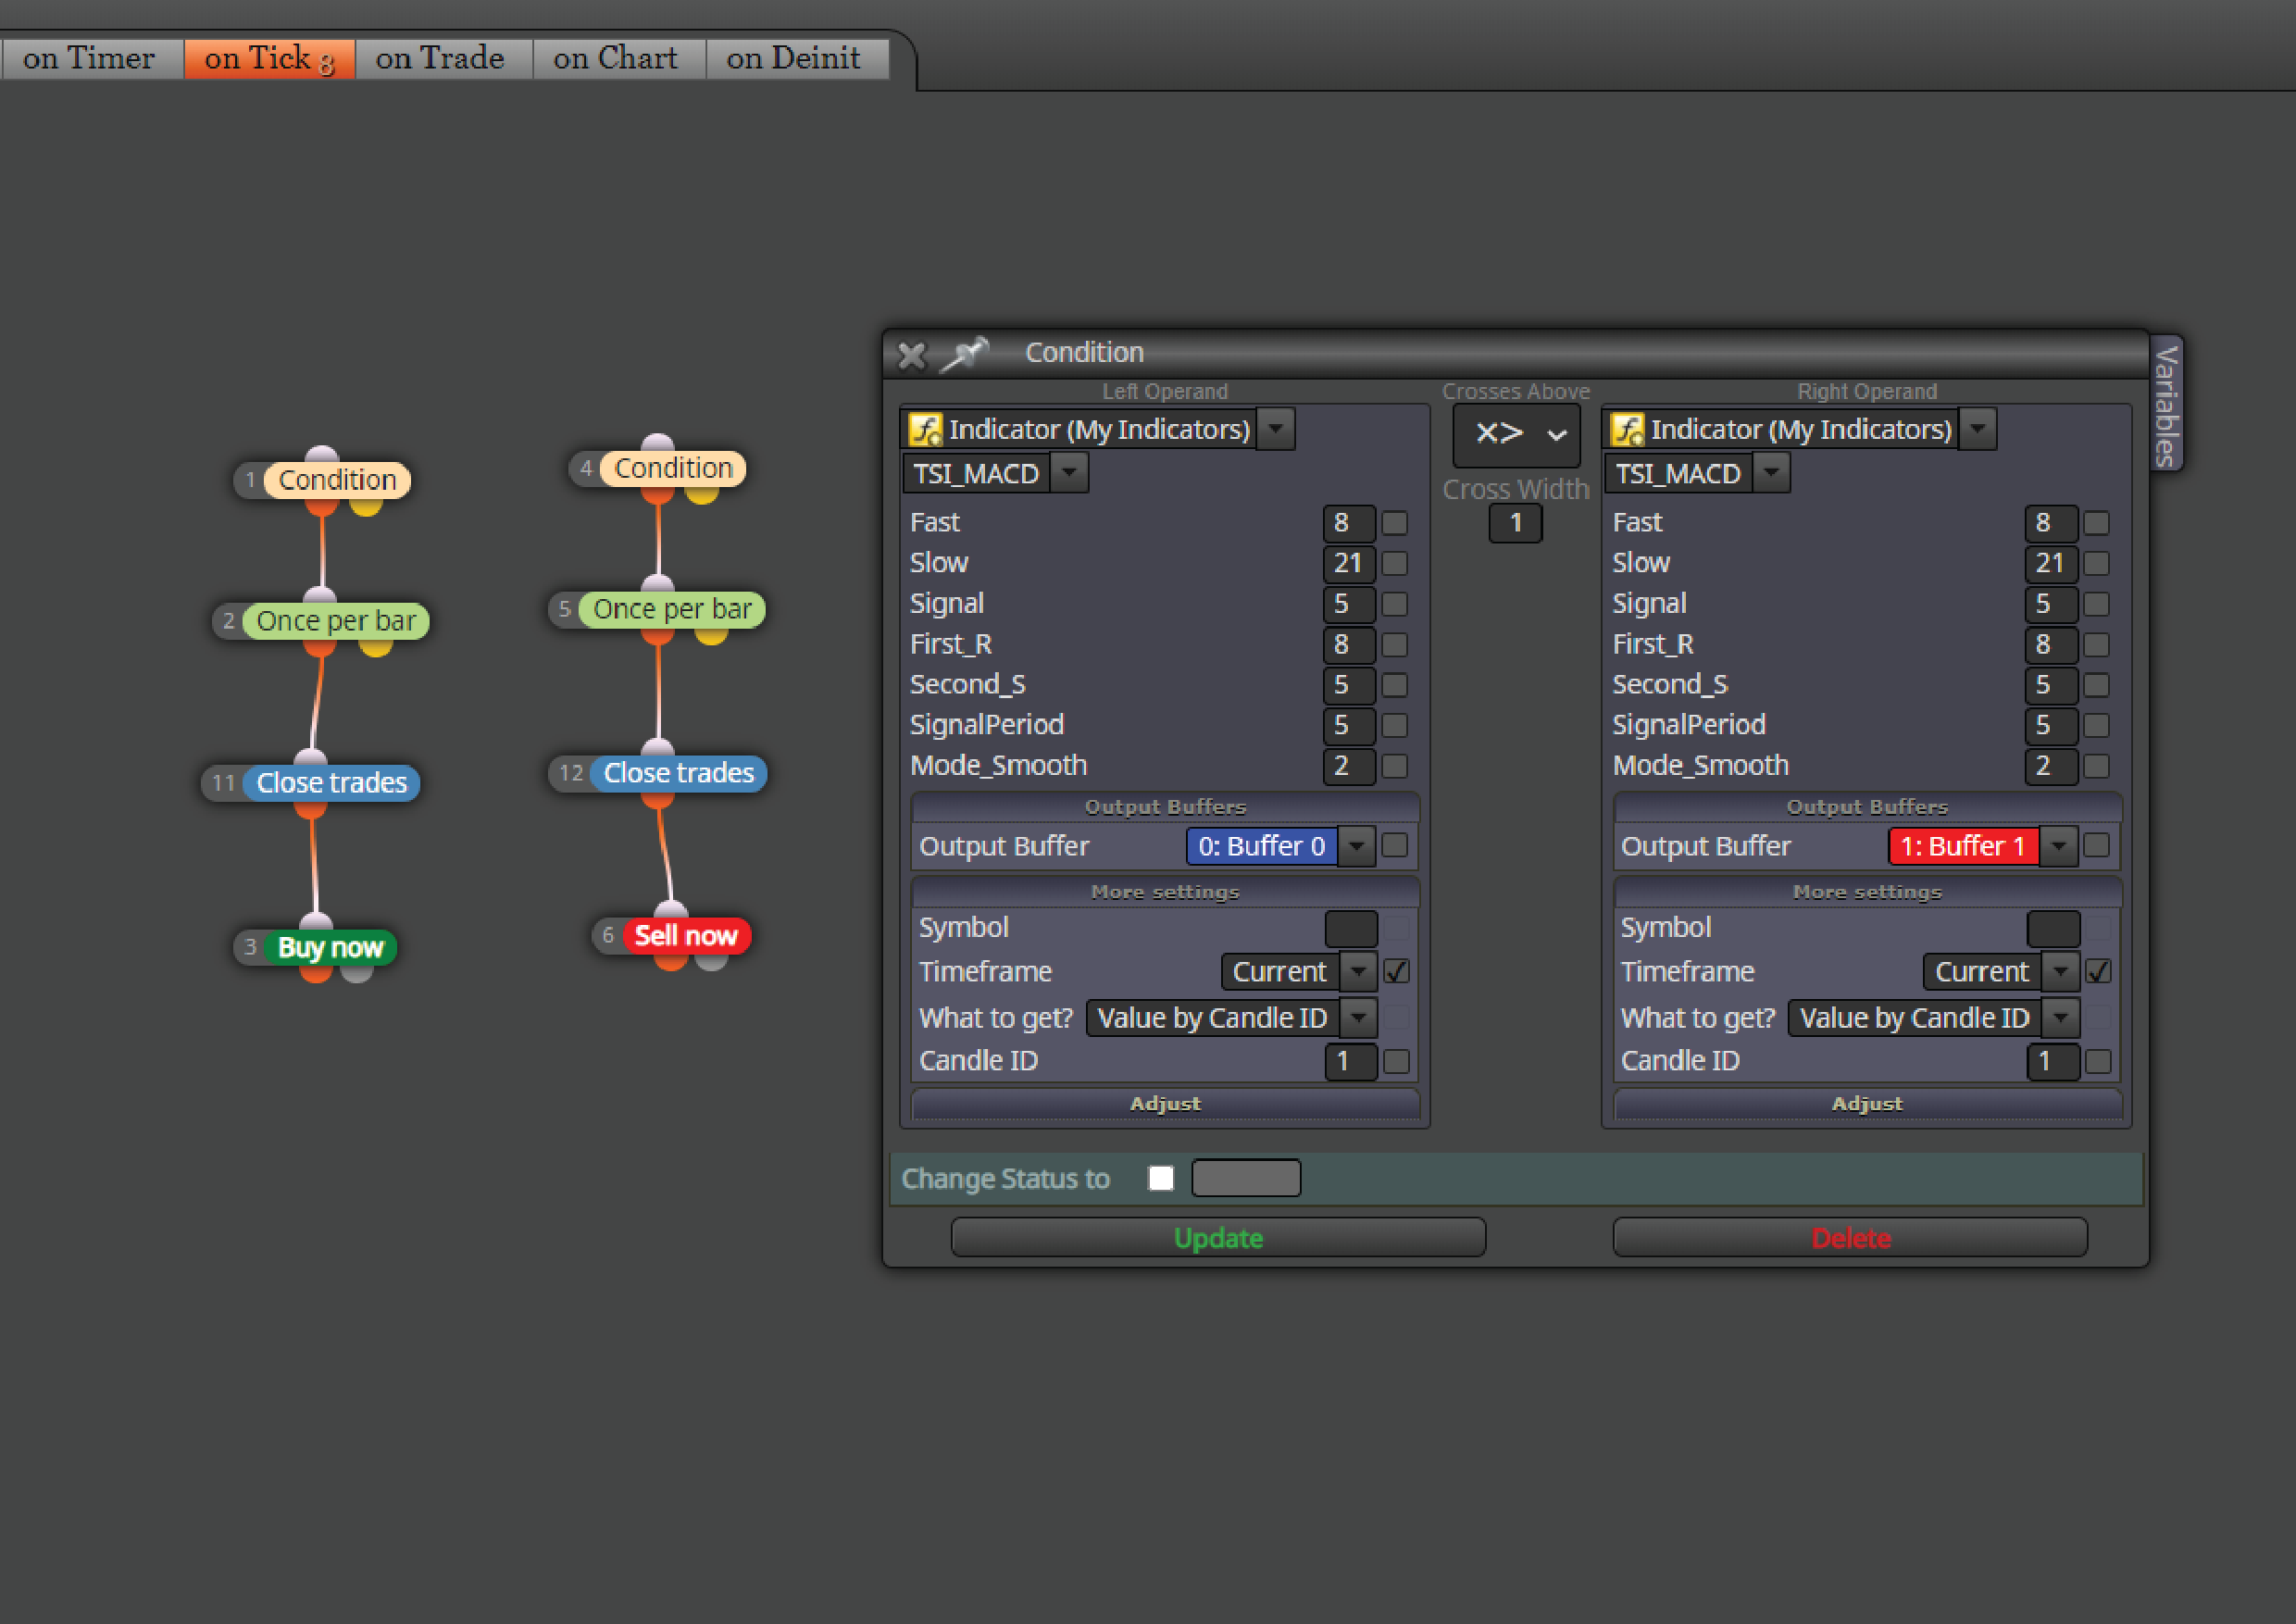The width and height of the screenshot is (2296, 1624).
Task: Expand left operand TSI_MACD indicator dropdown
Action: tap(1069, 473)
